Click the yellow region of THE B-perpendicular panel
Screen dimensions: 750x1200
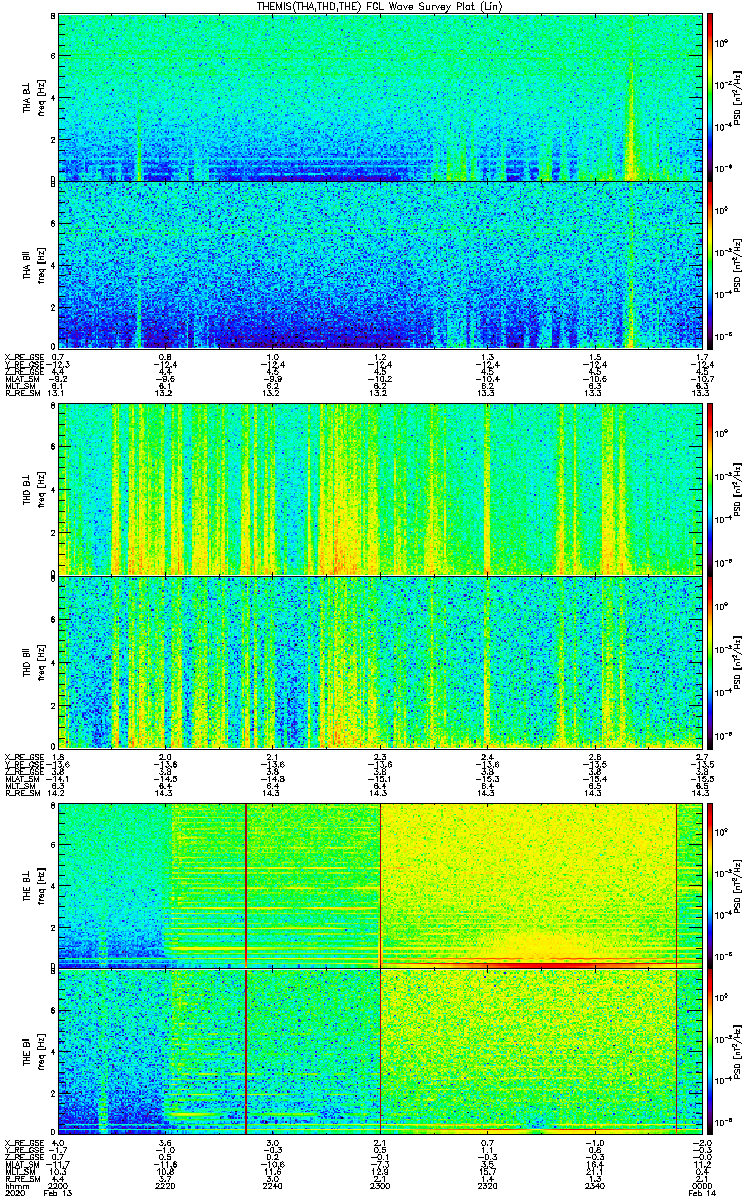[x=530, y=880]
